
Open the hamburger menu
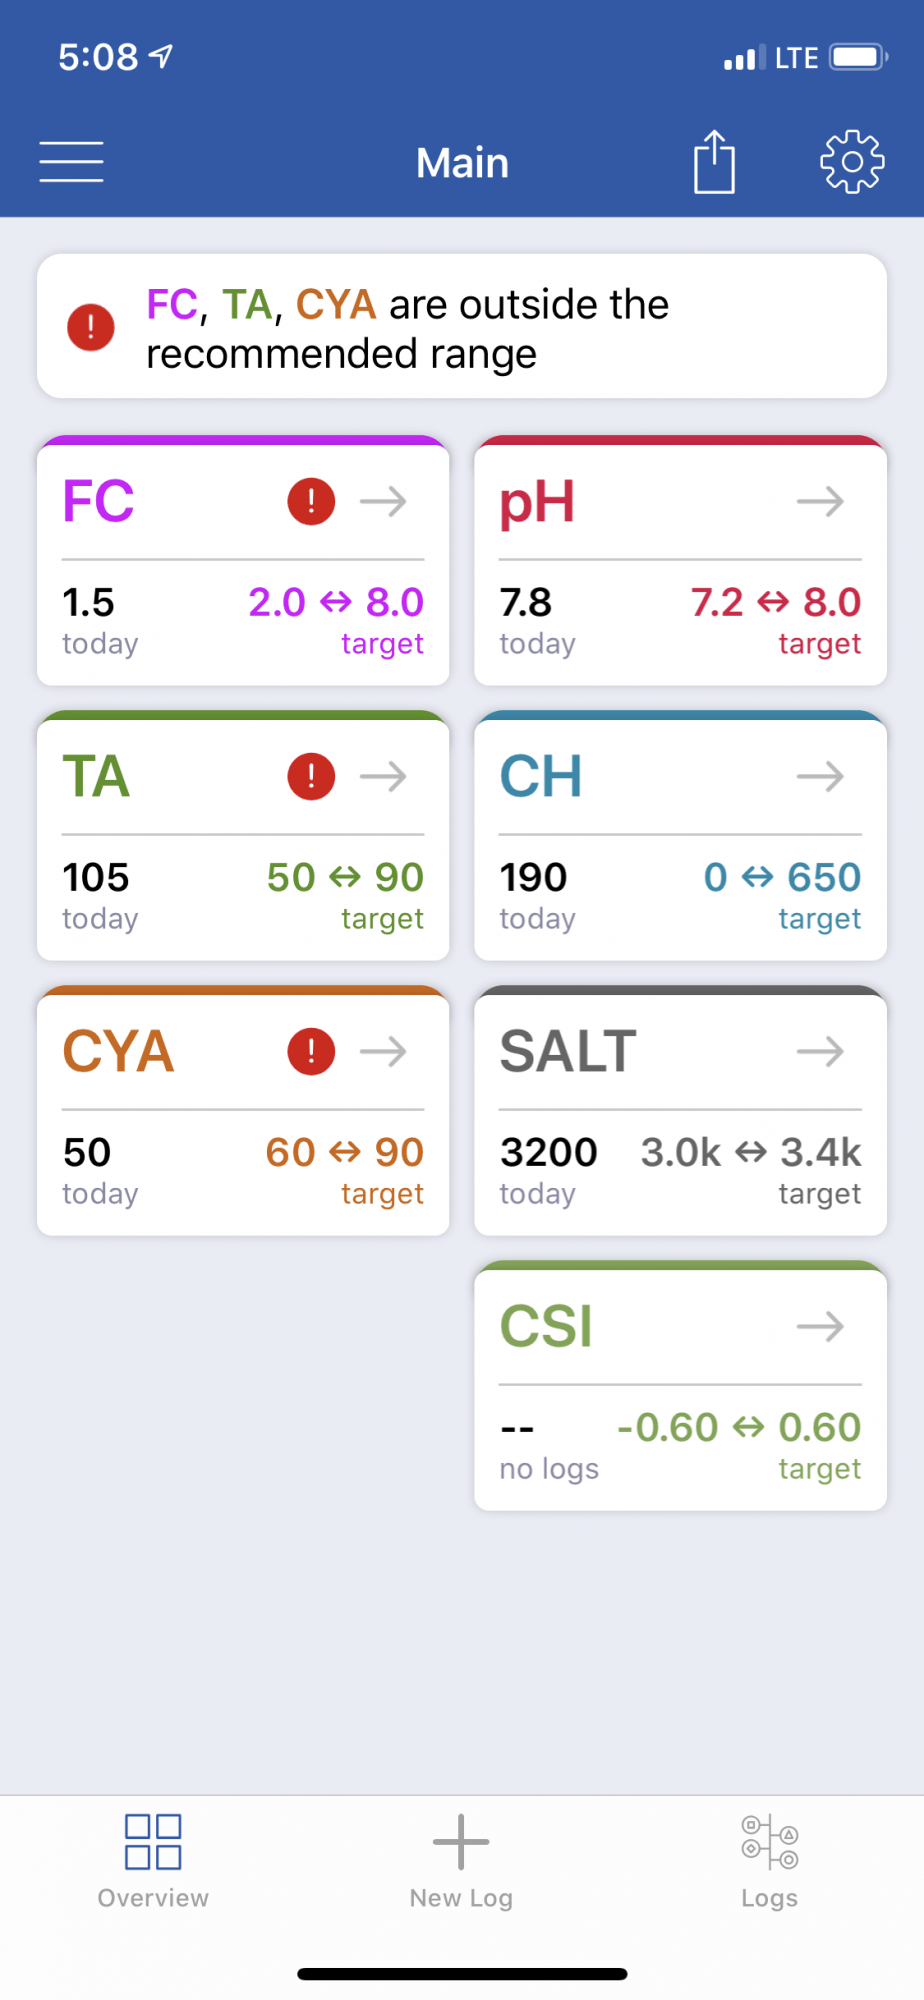(71, 162)
